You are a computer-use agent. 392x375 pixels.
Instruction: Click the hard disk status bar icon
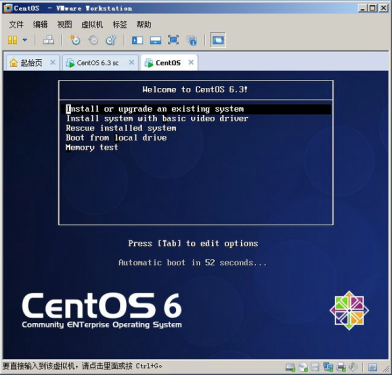[290, 367]
